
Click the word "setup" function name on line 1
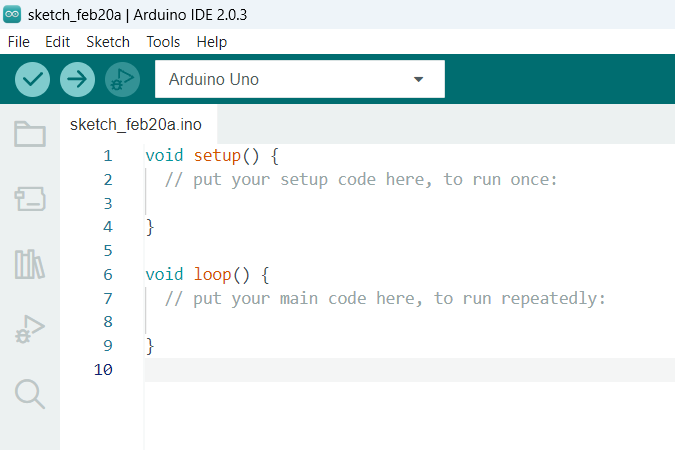tap(217, 155)
